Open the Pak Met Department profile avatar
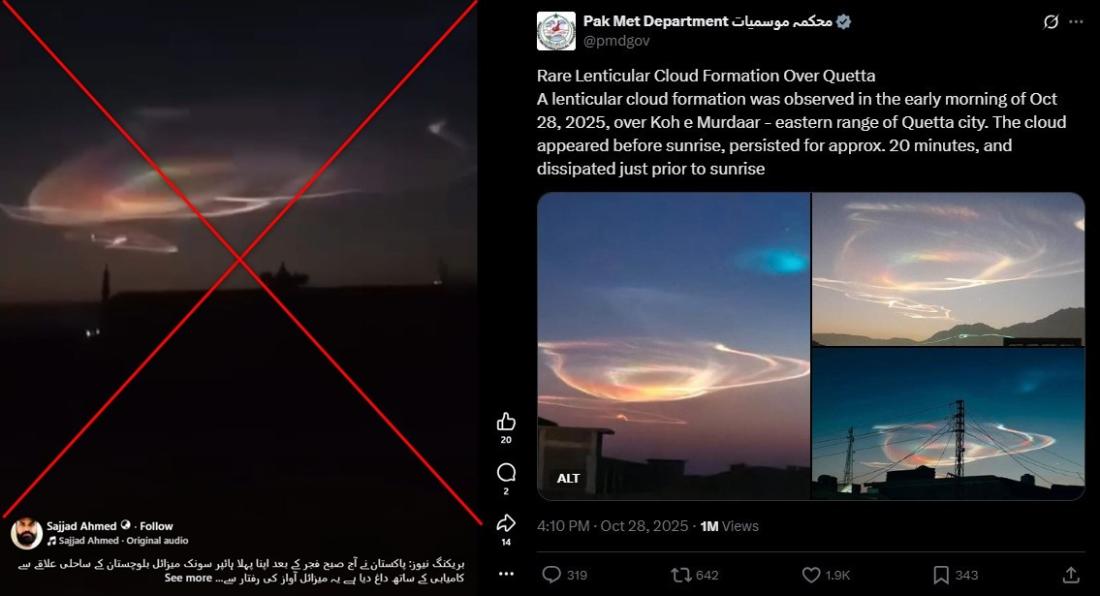The image size is (1100, 596). [x=556, y=31]
